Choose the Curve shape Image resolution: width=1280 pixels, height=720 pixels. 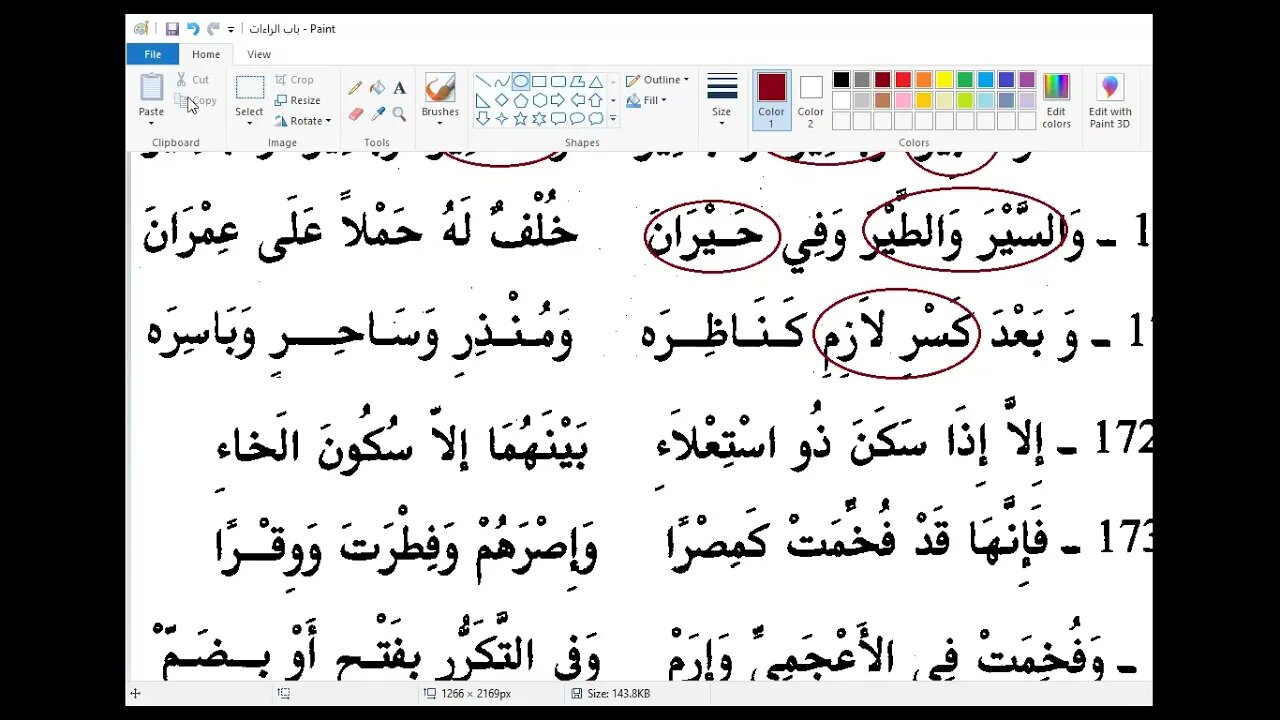(x=502, y=82)
